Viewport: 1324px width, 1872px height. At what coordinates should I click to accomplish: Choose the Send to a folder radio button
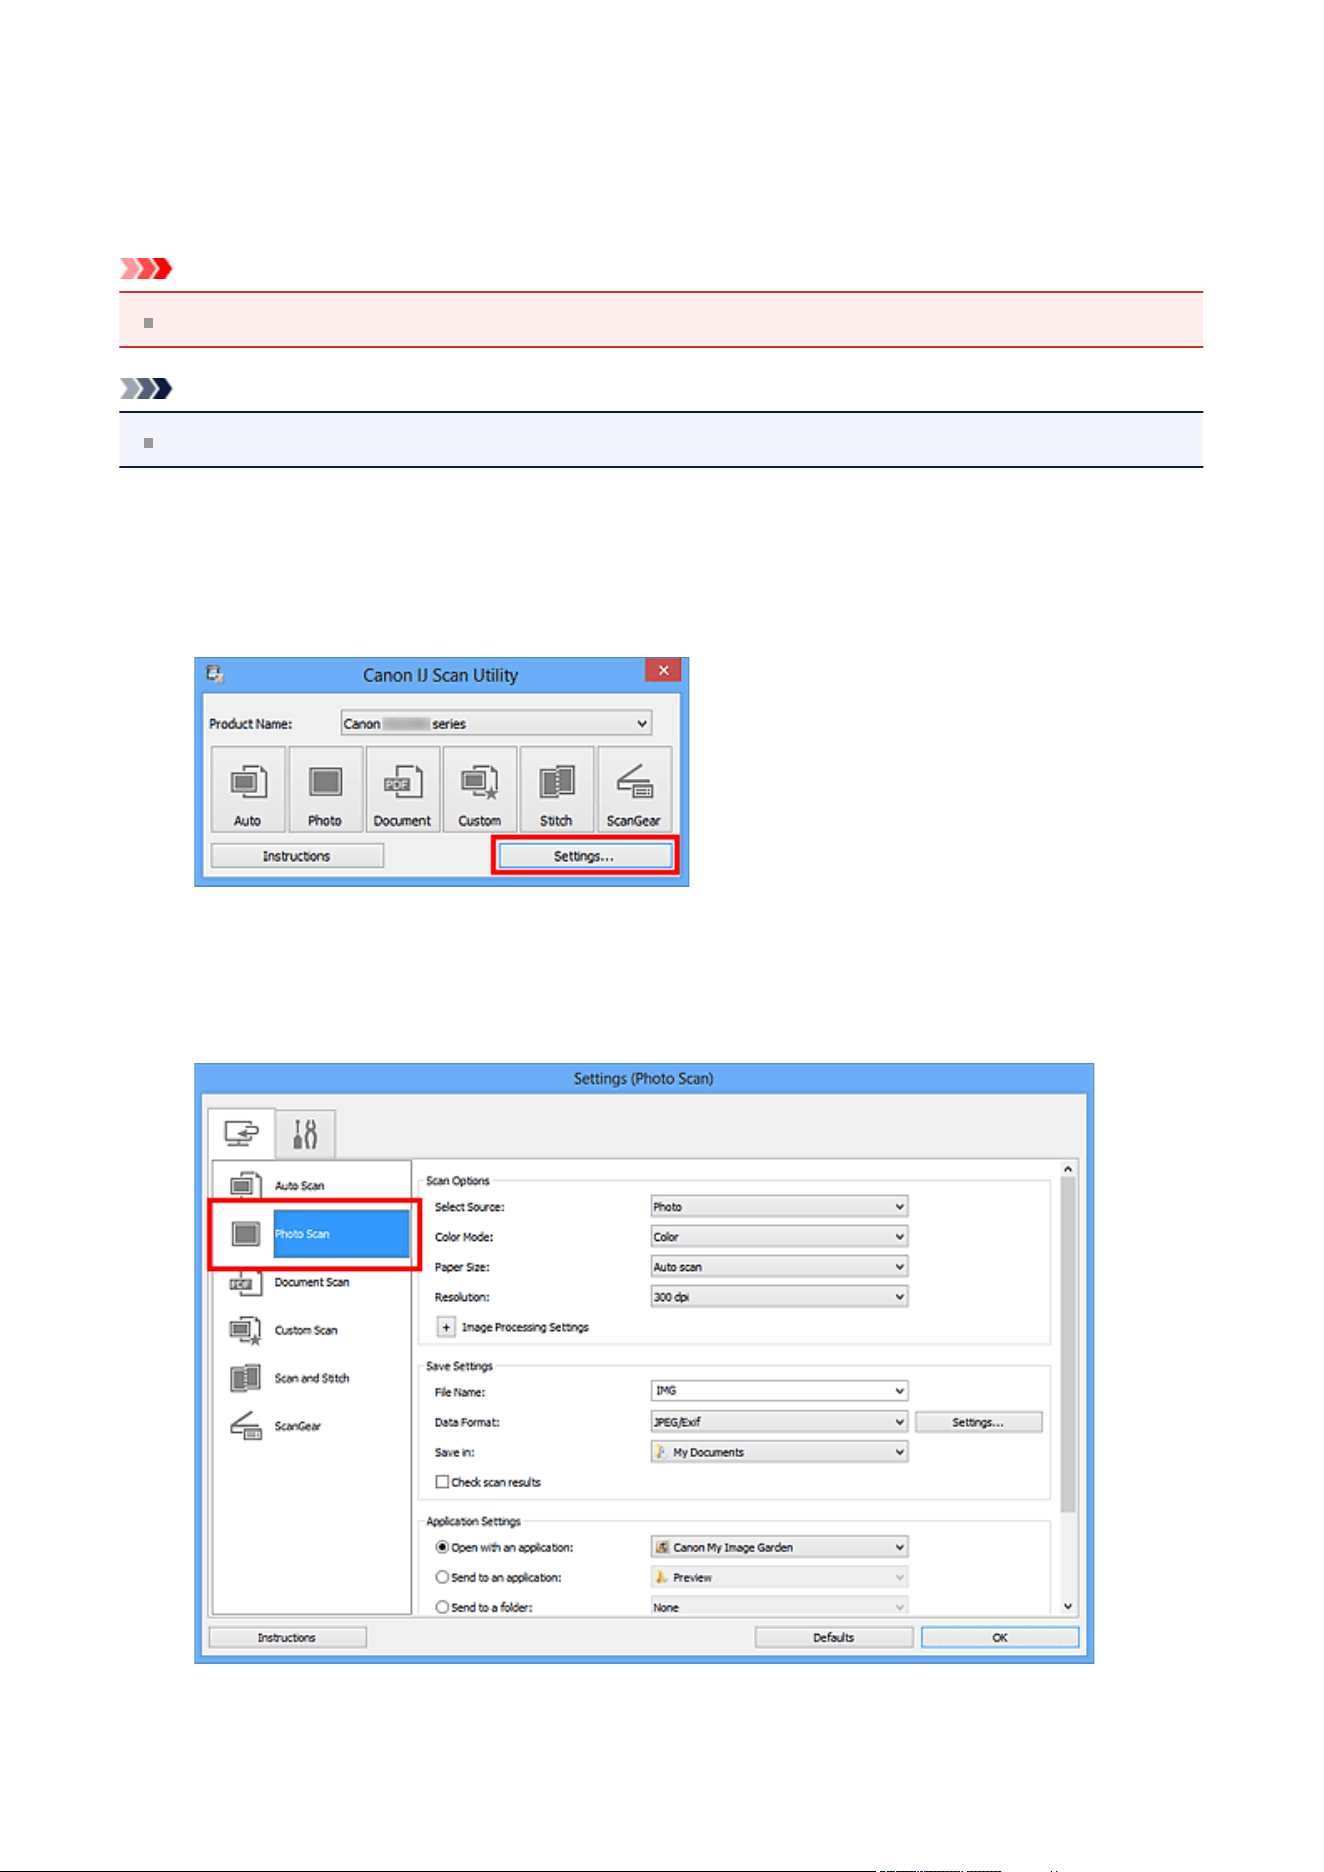click(x=442, y=1607)
